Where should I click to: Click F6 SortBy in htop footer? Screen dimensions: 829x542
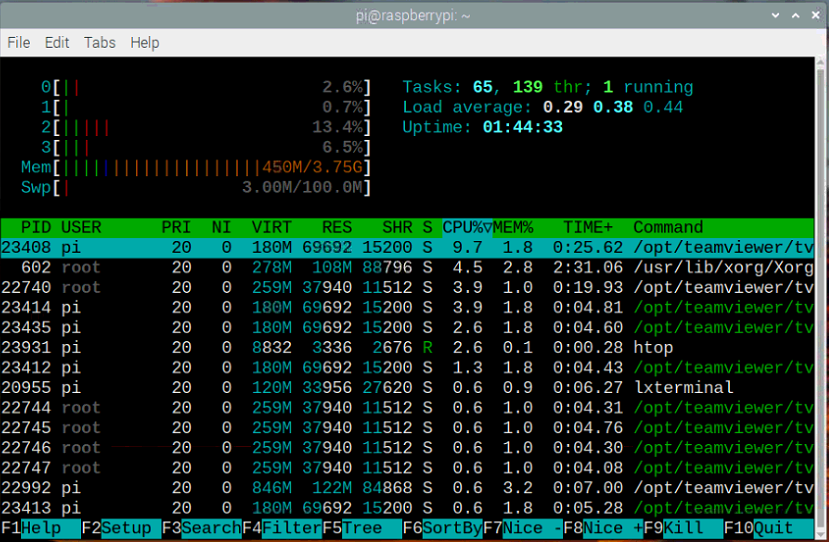[x=443, y=528]
